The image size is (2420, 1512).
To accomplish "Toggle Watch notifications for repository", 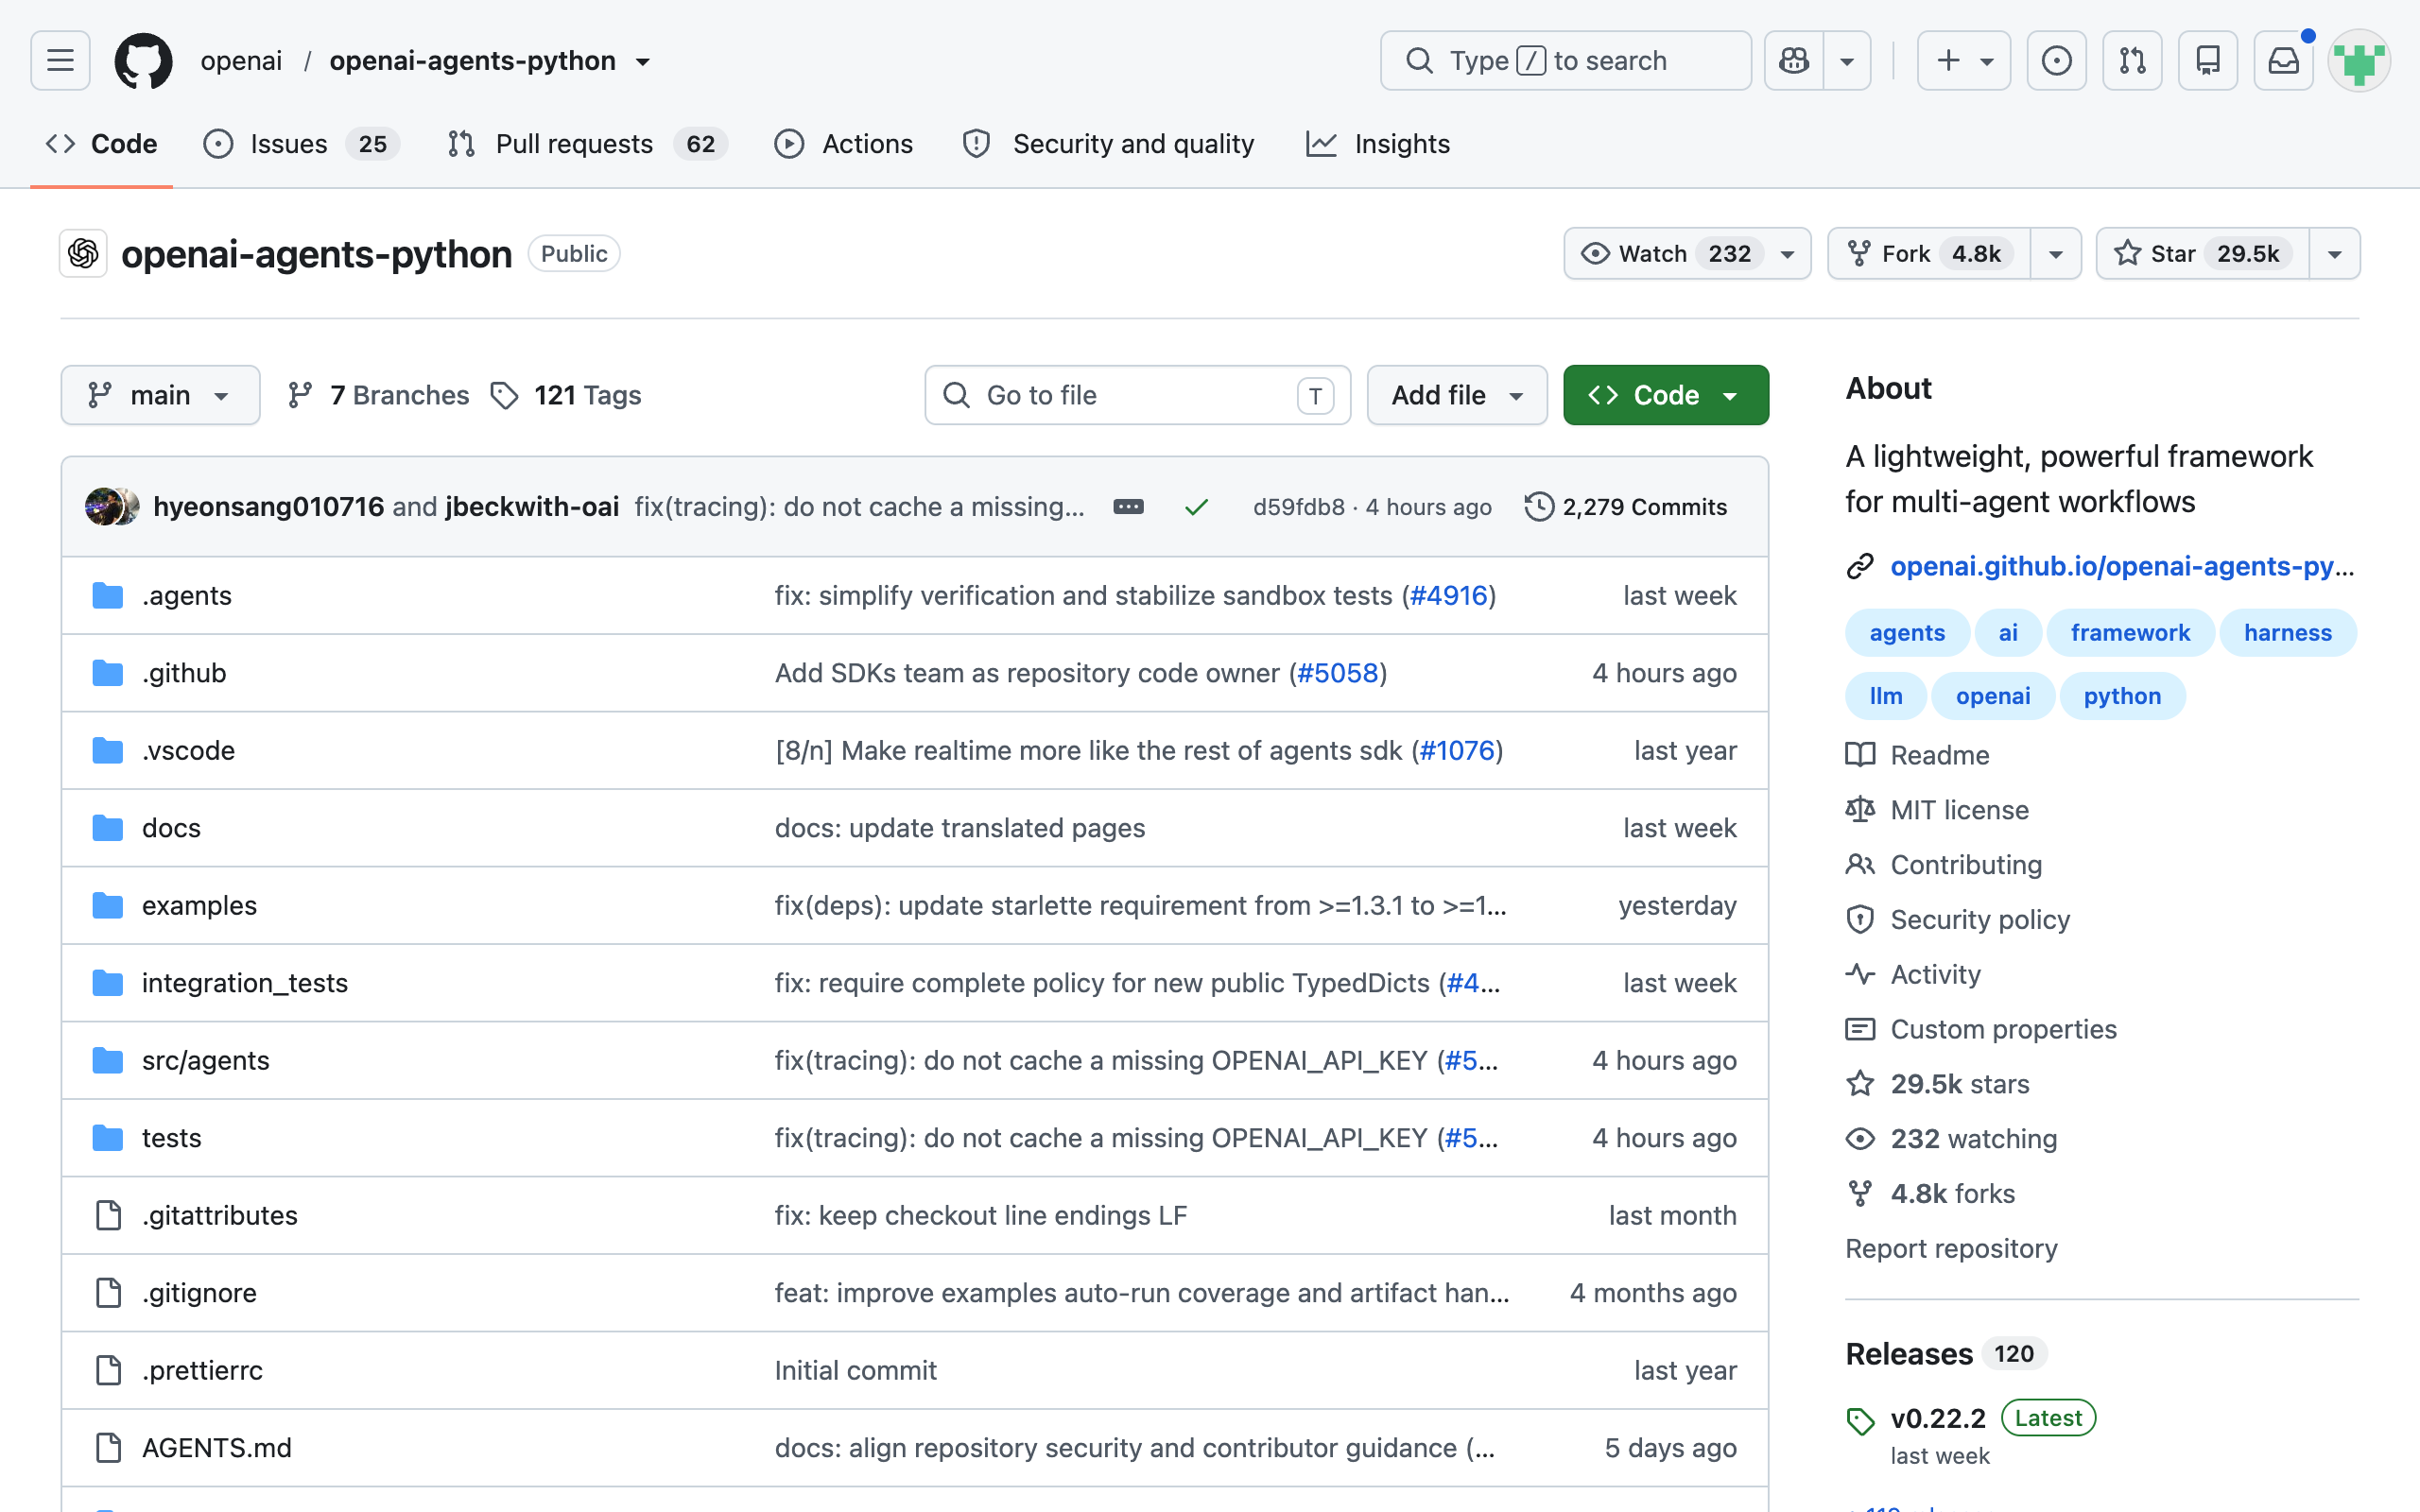I will click(x=1687, y=254).
